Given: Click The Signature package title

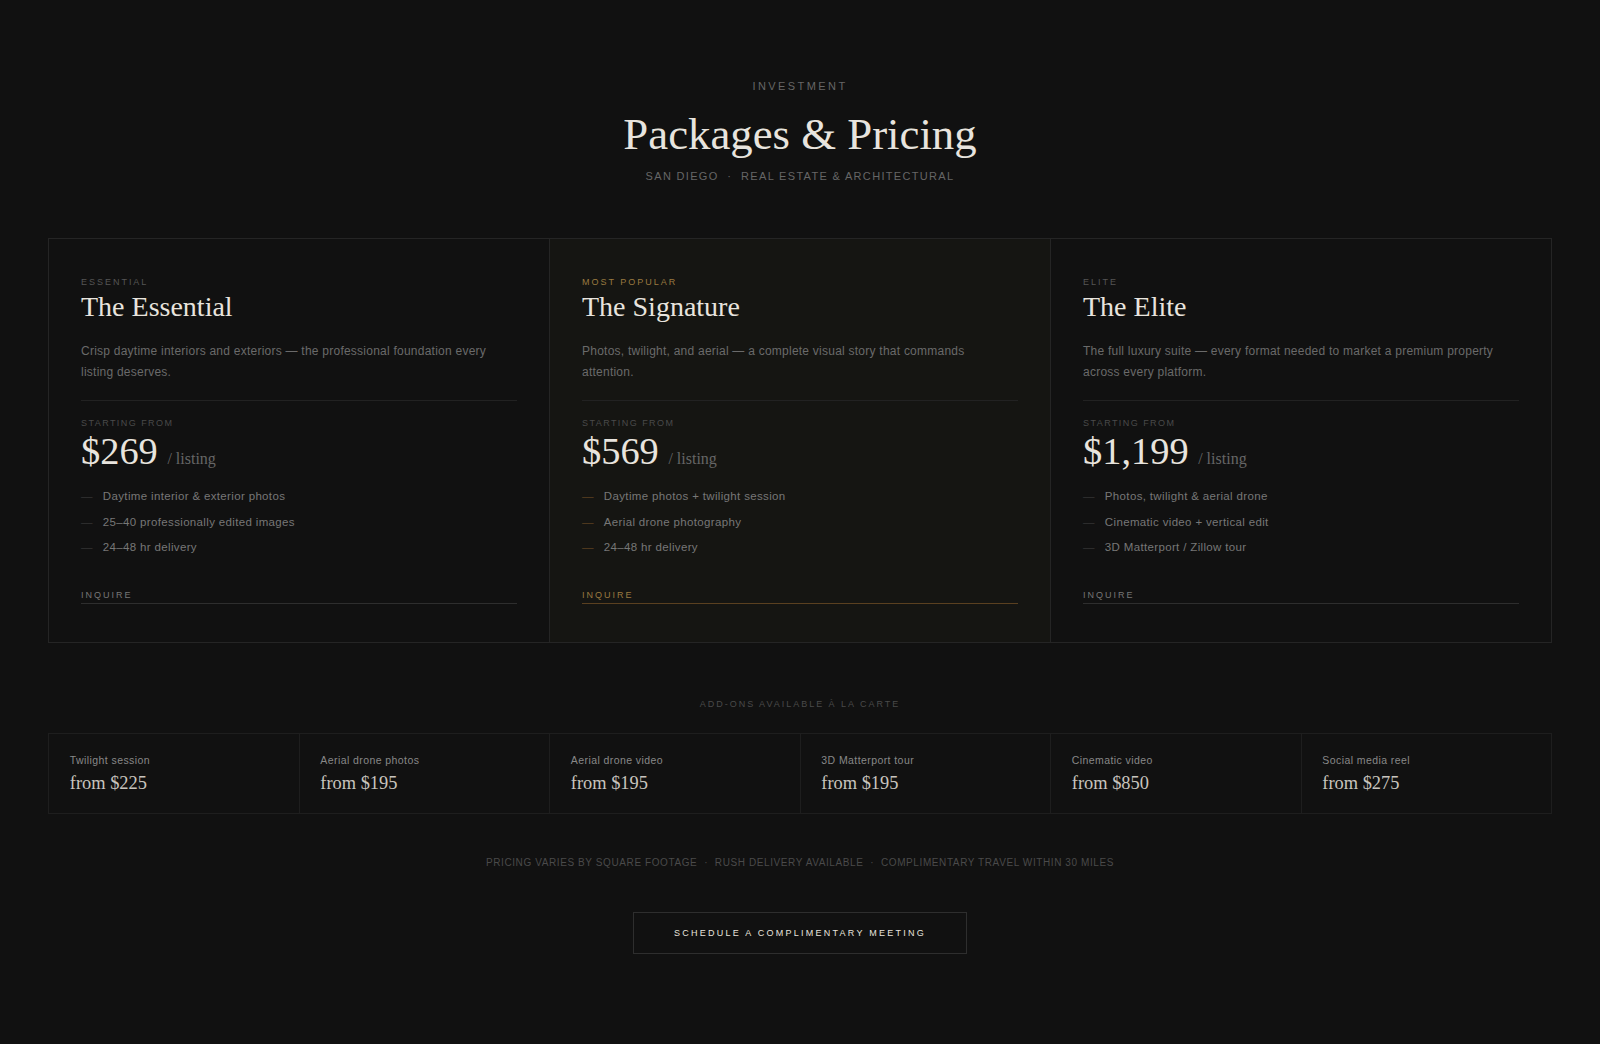Looking at the screenshot, I should [661, 307].
